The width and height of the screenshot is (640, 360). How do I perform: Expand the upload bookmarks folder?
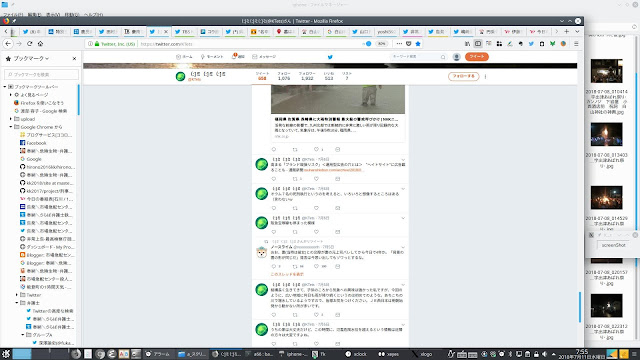(x=11, y=119)
